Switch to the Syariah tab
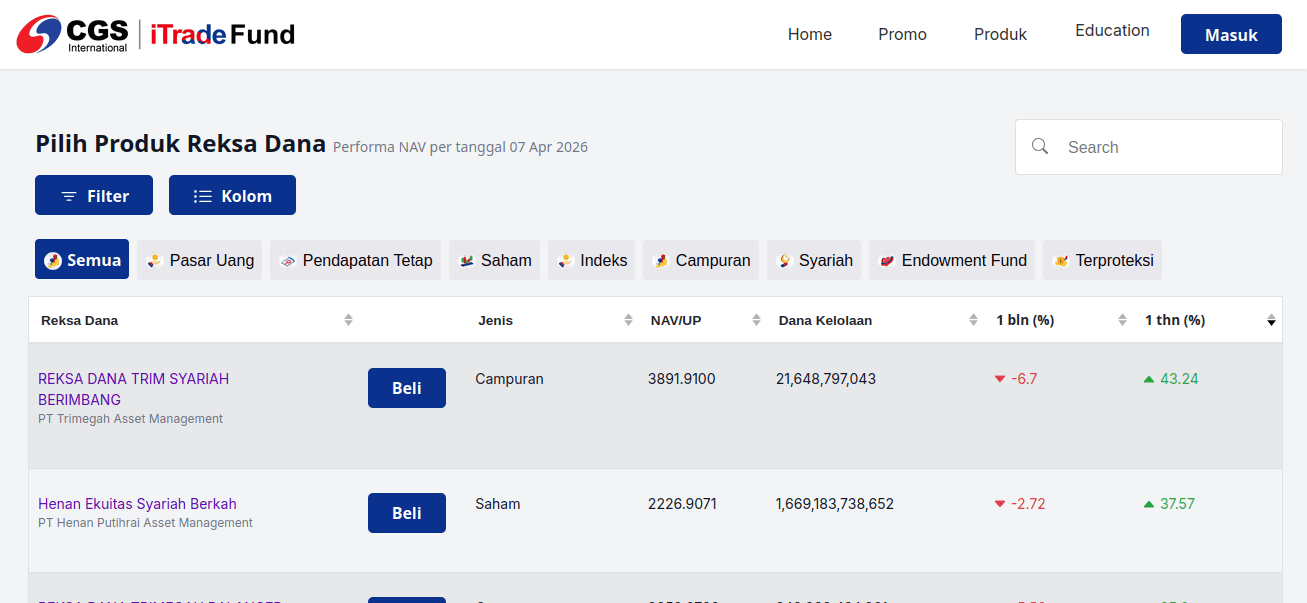Image resolution: width=1307 pixels, height=603 pixels. (814, 260)
